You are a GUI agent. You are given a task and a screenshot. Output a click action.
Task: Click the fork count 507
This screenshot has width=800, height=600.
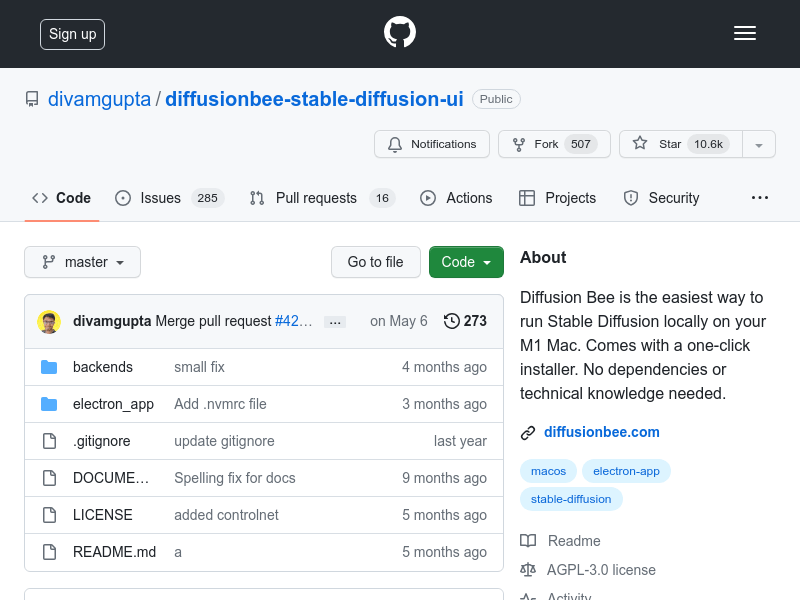[581, 144]
